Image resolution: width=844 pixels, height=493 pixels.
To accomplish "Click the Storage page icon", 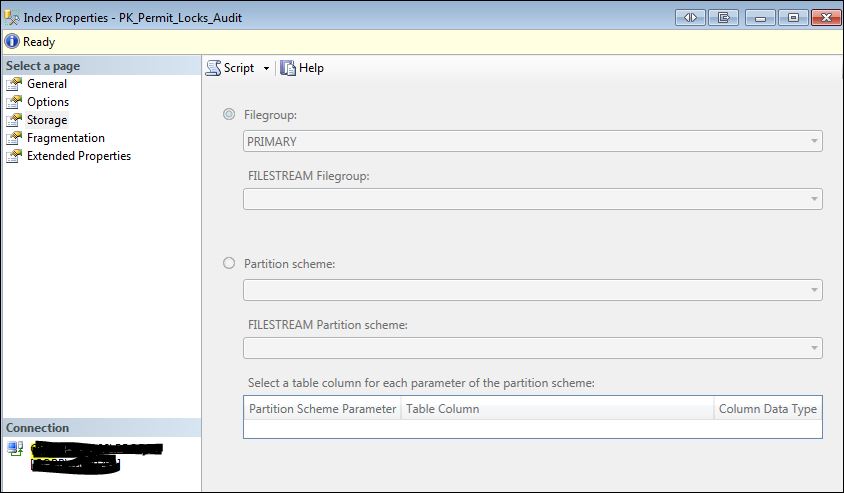I will click(14, 120).
